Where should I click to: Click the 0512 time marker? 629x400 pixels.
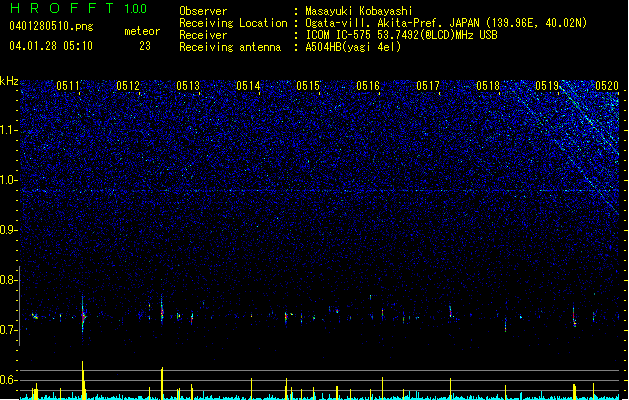coord(128,85)
